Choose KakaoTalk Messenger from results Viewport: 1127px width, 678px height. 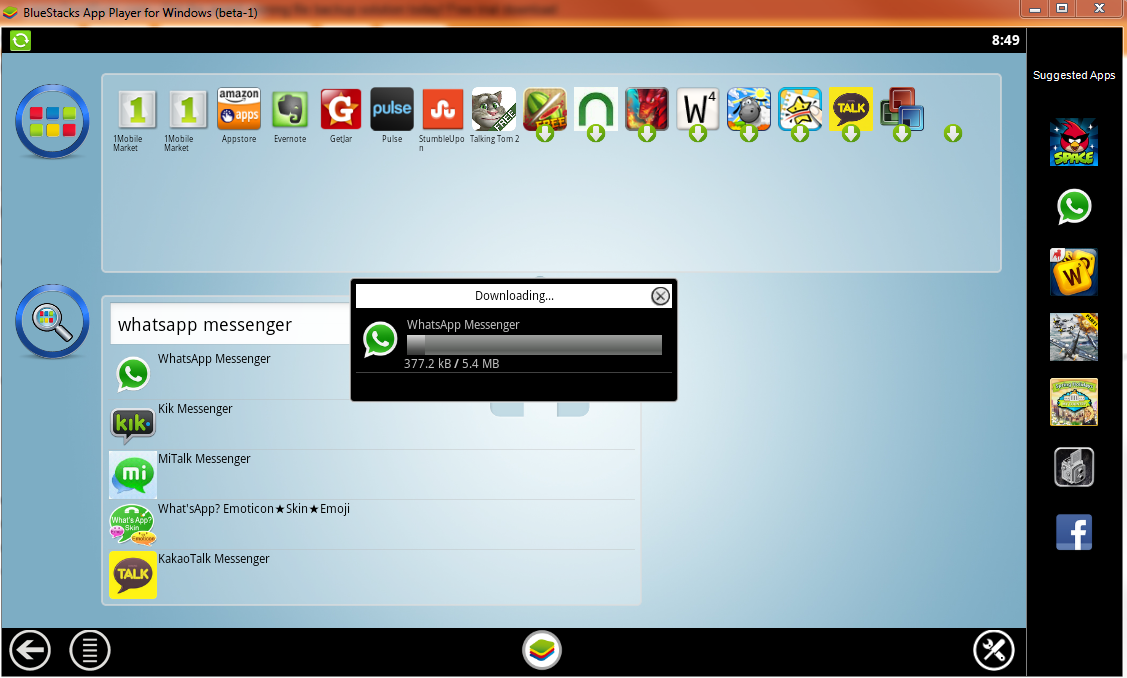coord(213,559)
